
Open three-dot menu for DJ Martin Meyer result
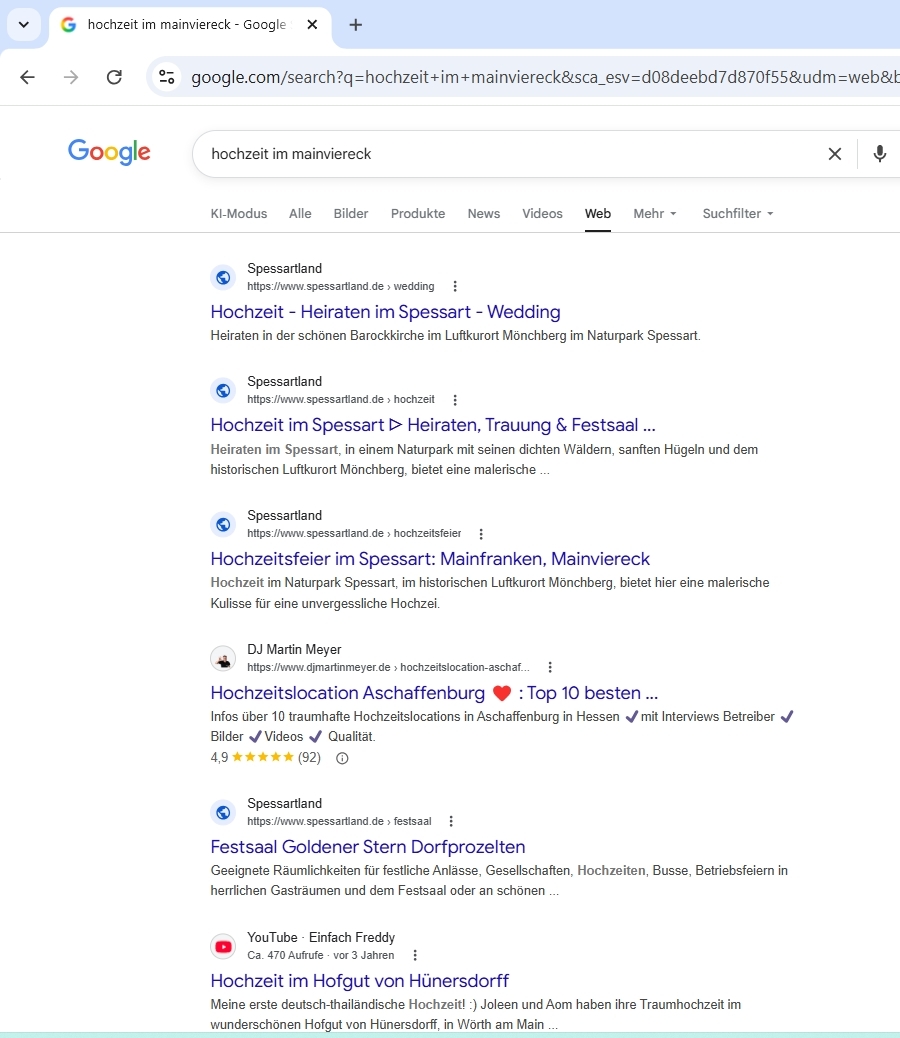click(x=550, y=667)
